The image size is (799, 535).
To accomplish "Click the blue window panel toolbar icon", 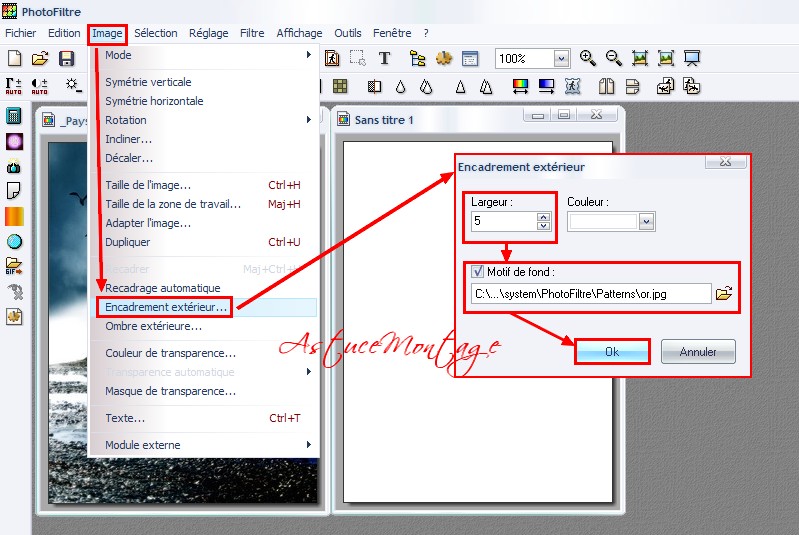I will (470, 59).
